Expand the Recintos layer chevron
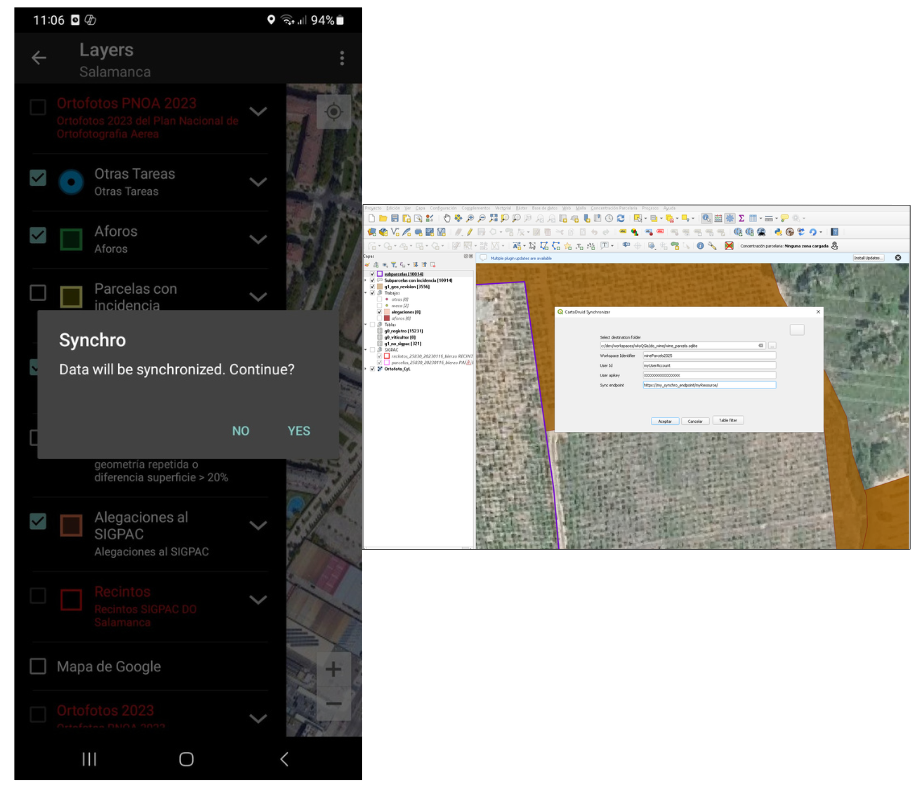Viewport: 923px width, 792px height. 258,600
